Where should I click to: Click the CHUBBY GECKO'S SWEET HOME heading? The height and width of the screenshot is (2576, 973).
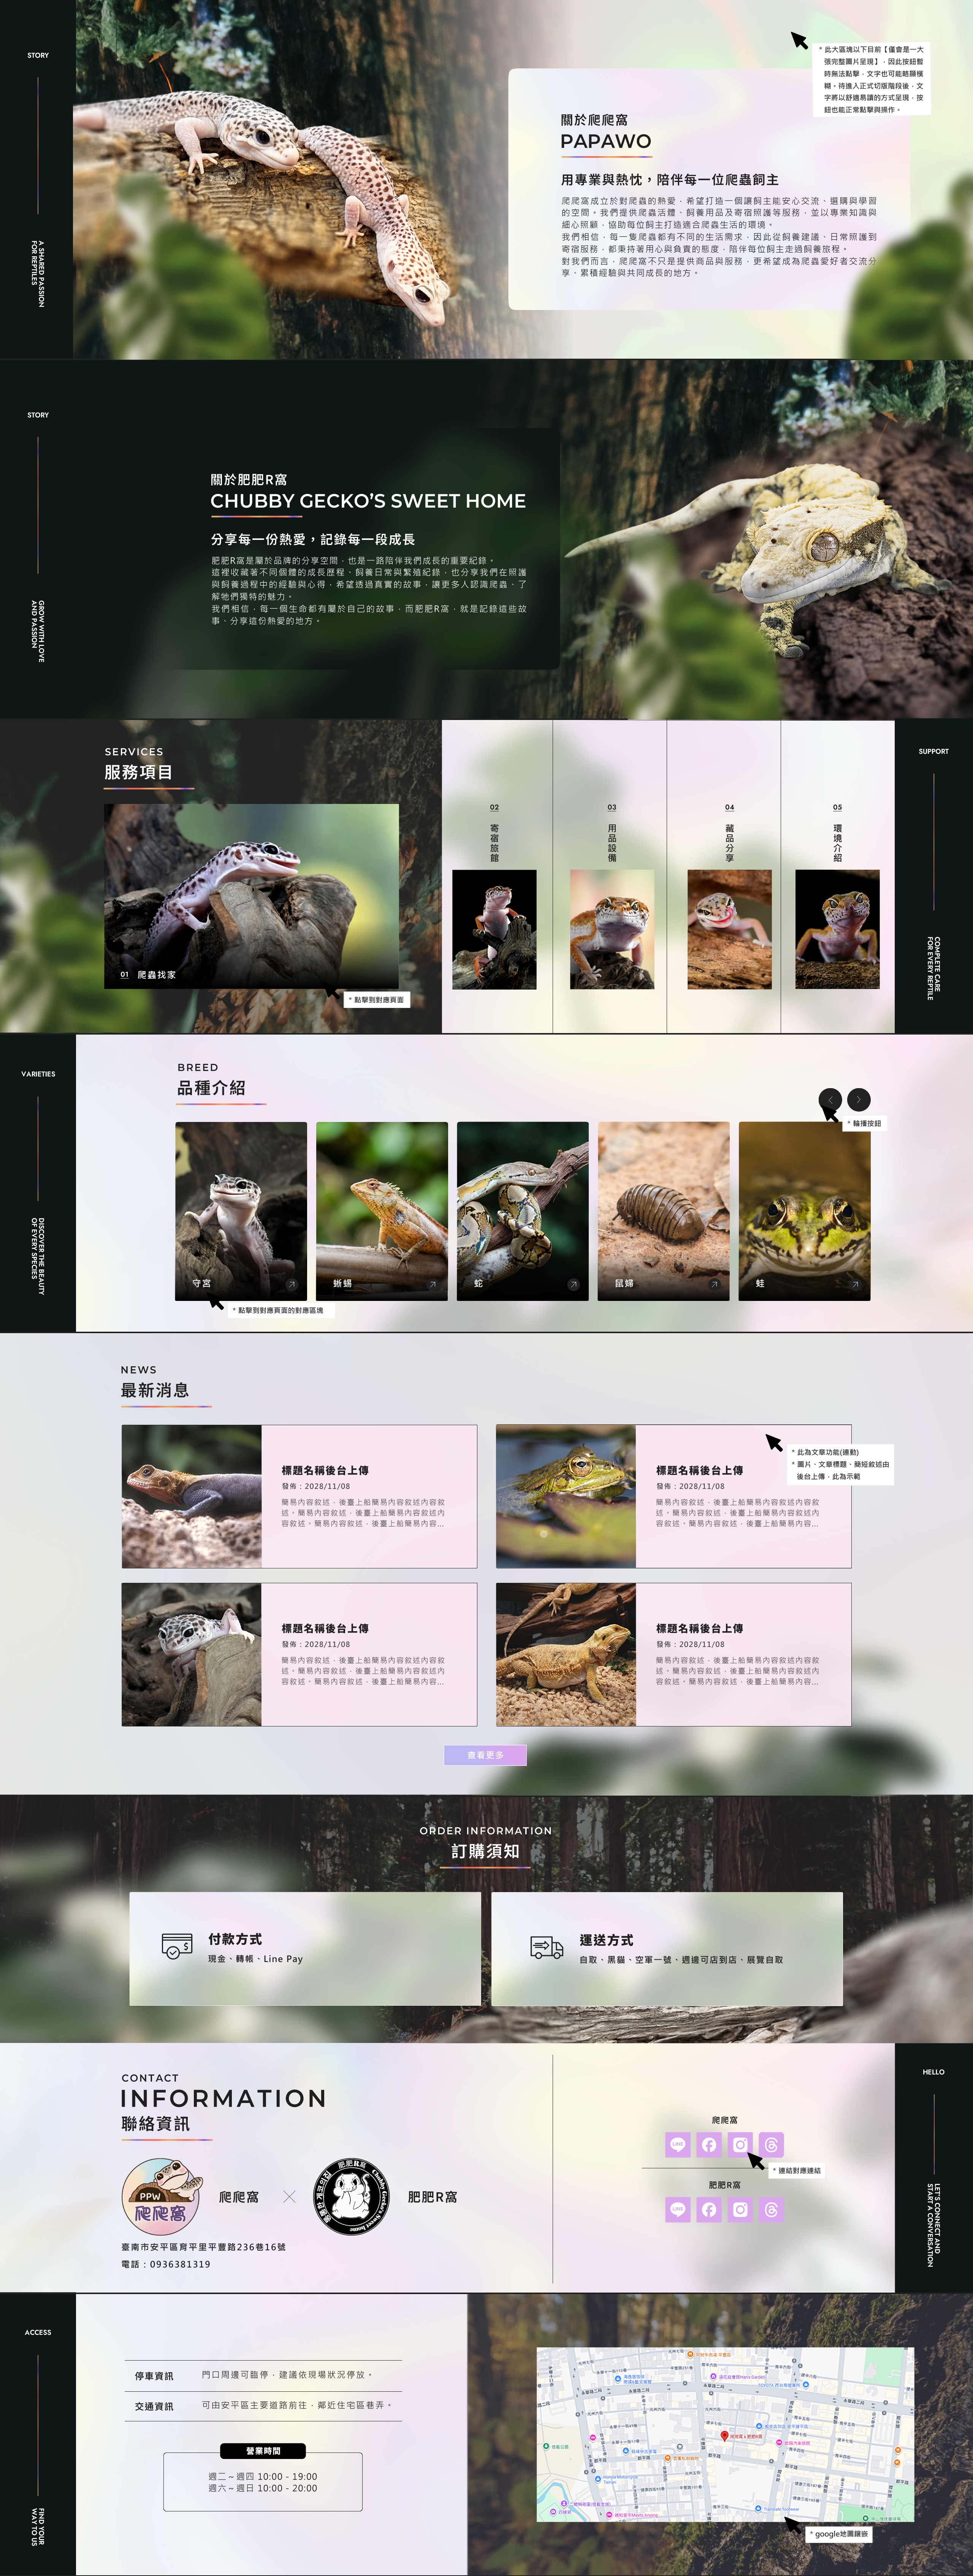[368, 501]
